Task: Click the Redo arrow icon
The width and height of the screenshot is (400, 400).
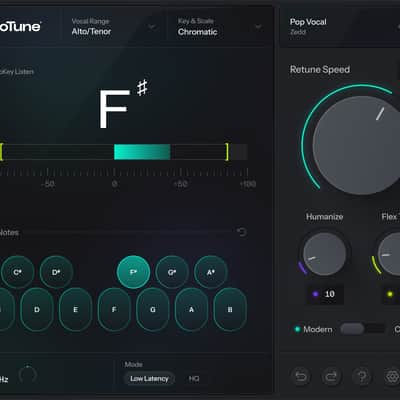Action: (x=331, y=376)
